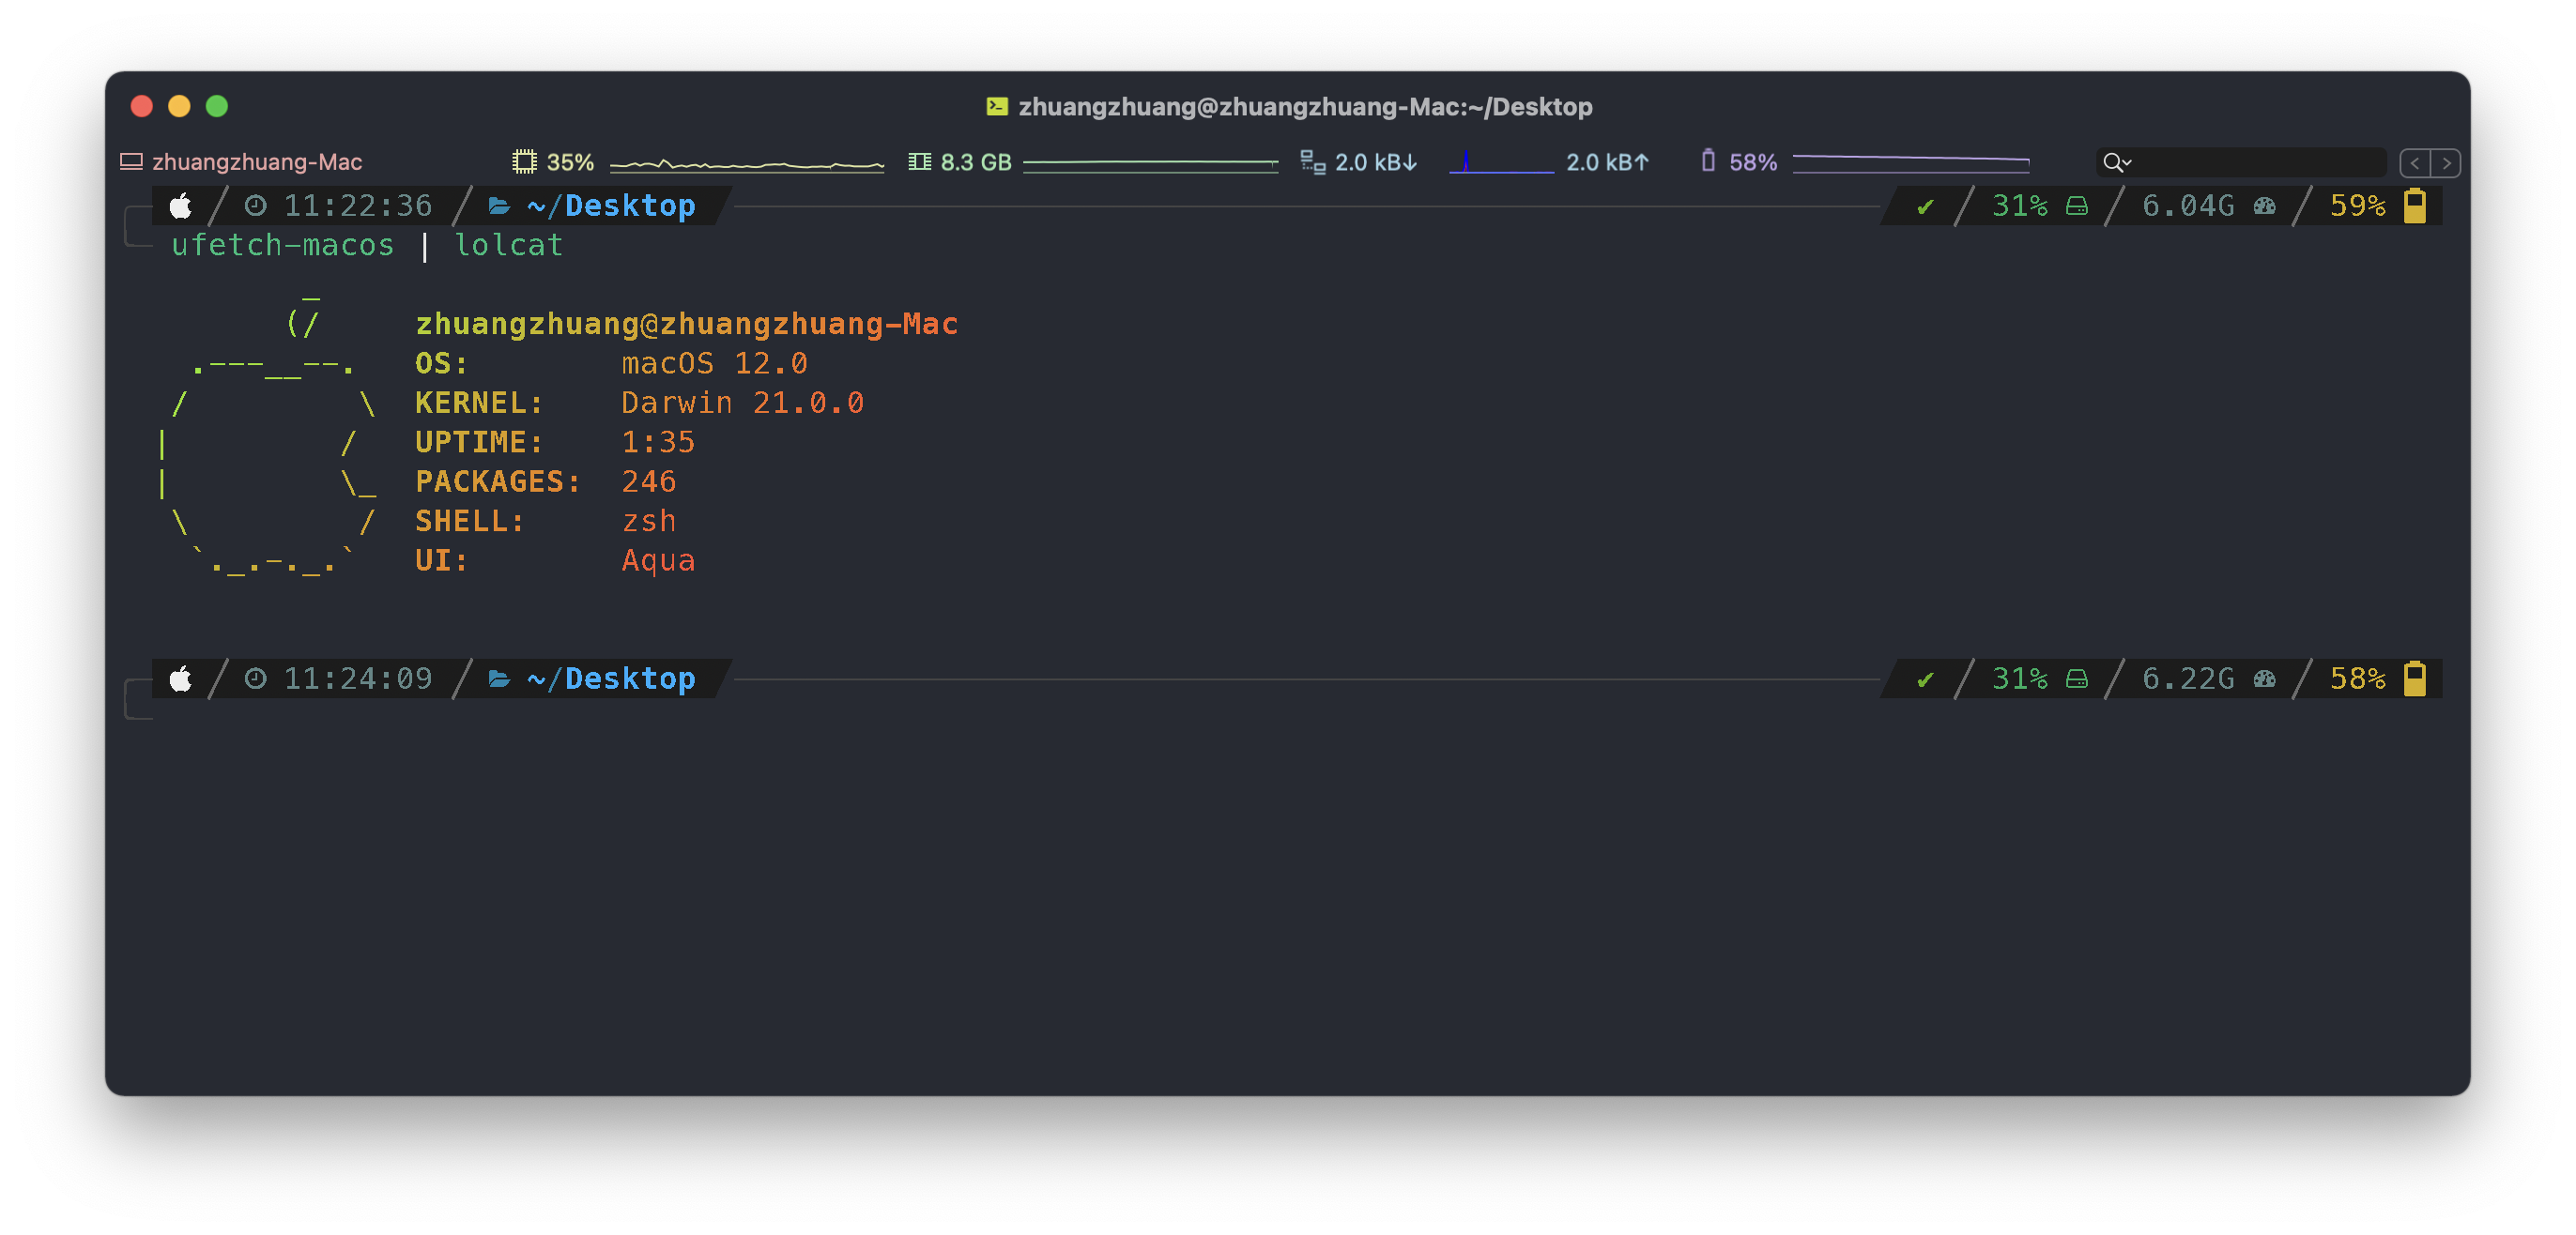Click the 'zsh' shell value
The image size is (2576, 1235).
pyautogui.click(x=649, y=521)
